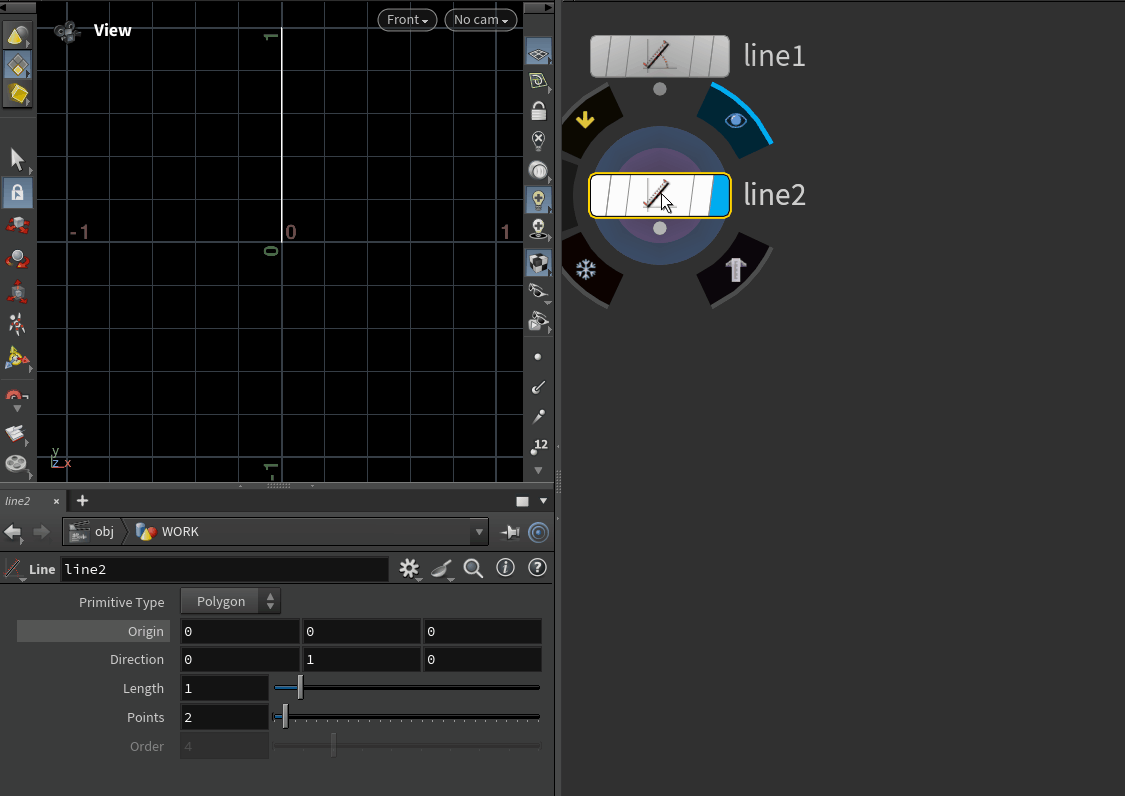This screenshot has height=796, width=1125.
Task: Click the Length value field
Action: (224, 688)
